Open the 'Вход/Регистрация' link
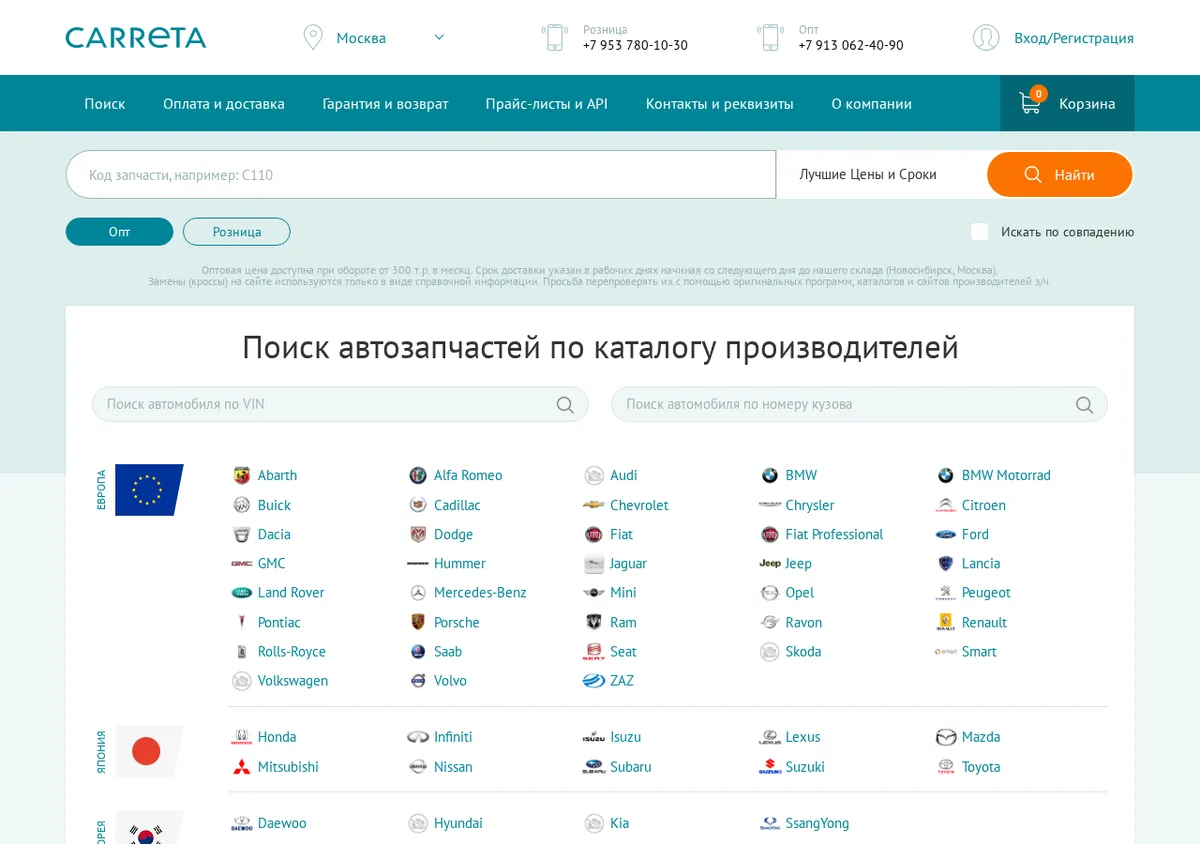 1074,38
